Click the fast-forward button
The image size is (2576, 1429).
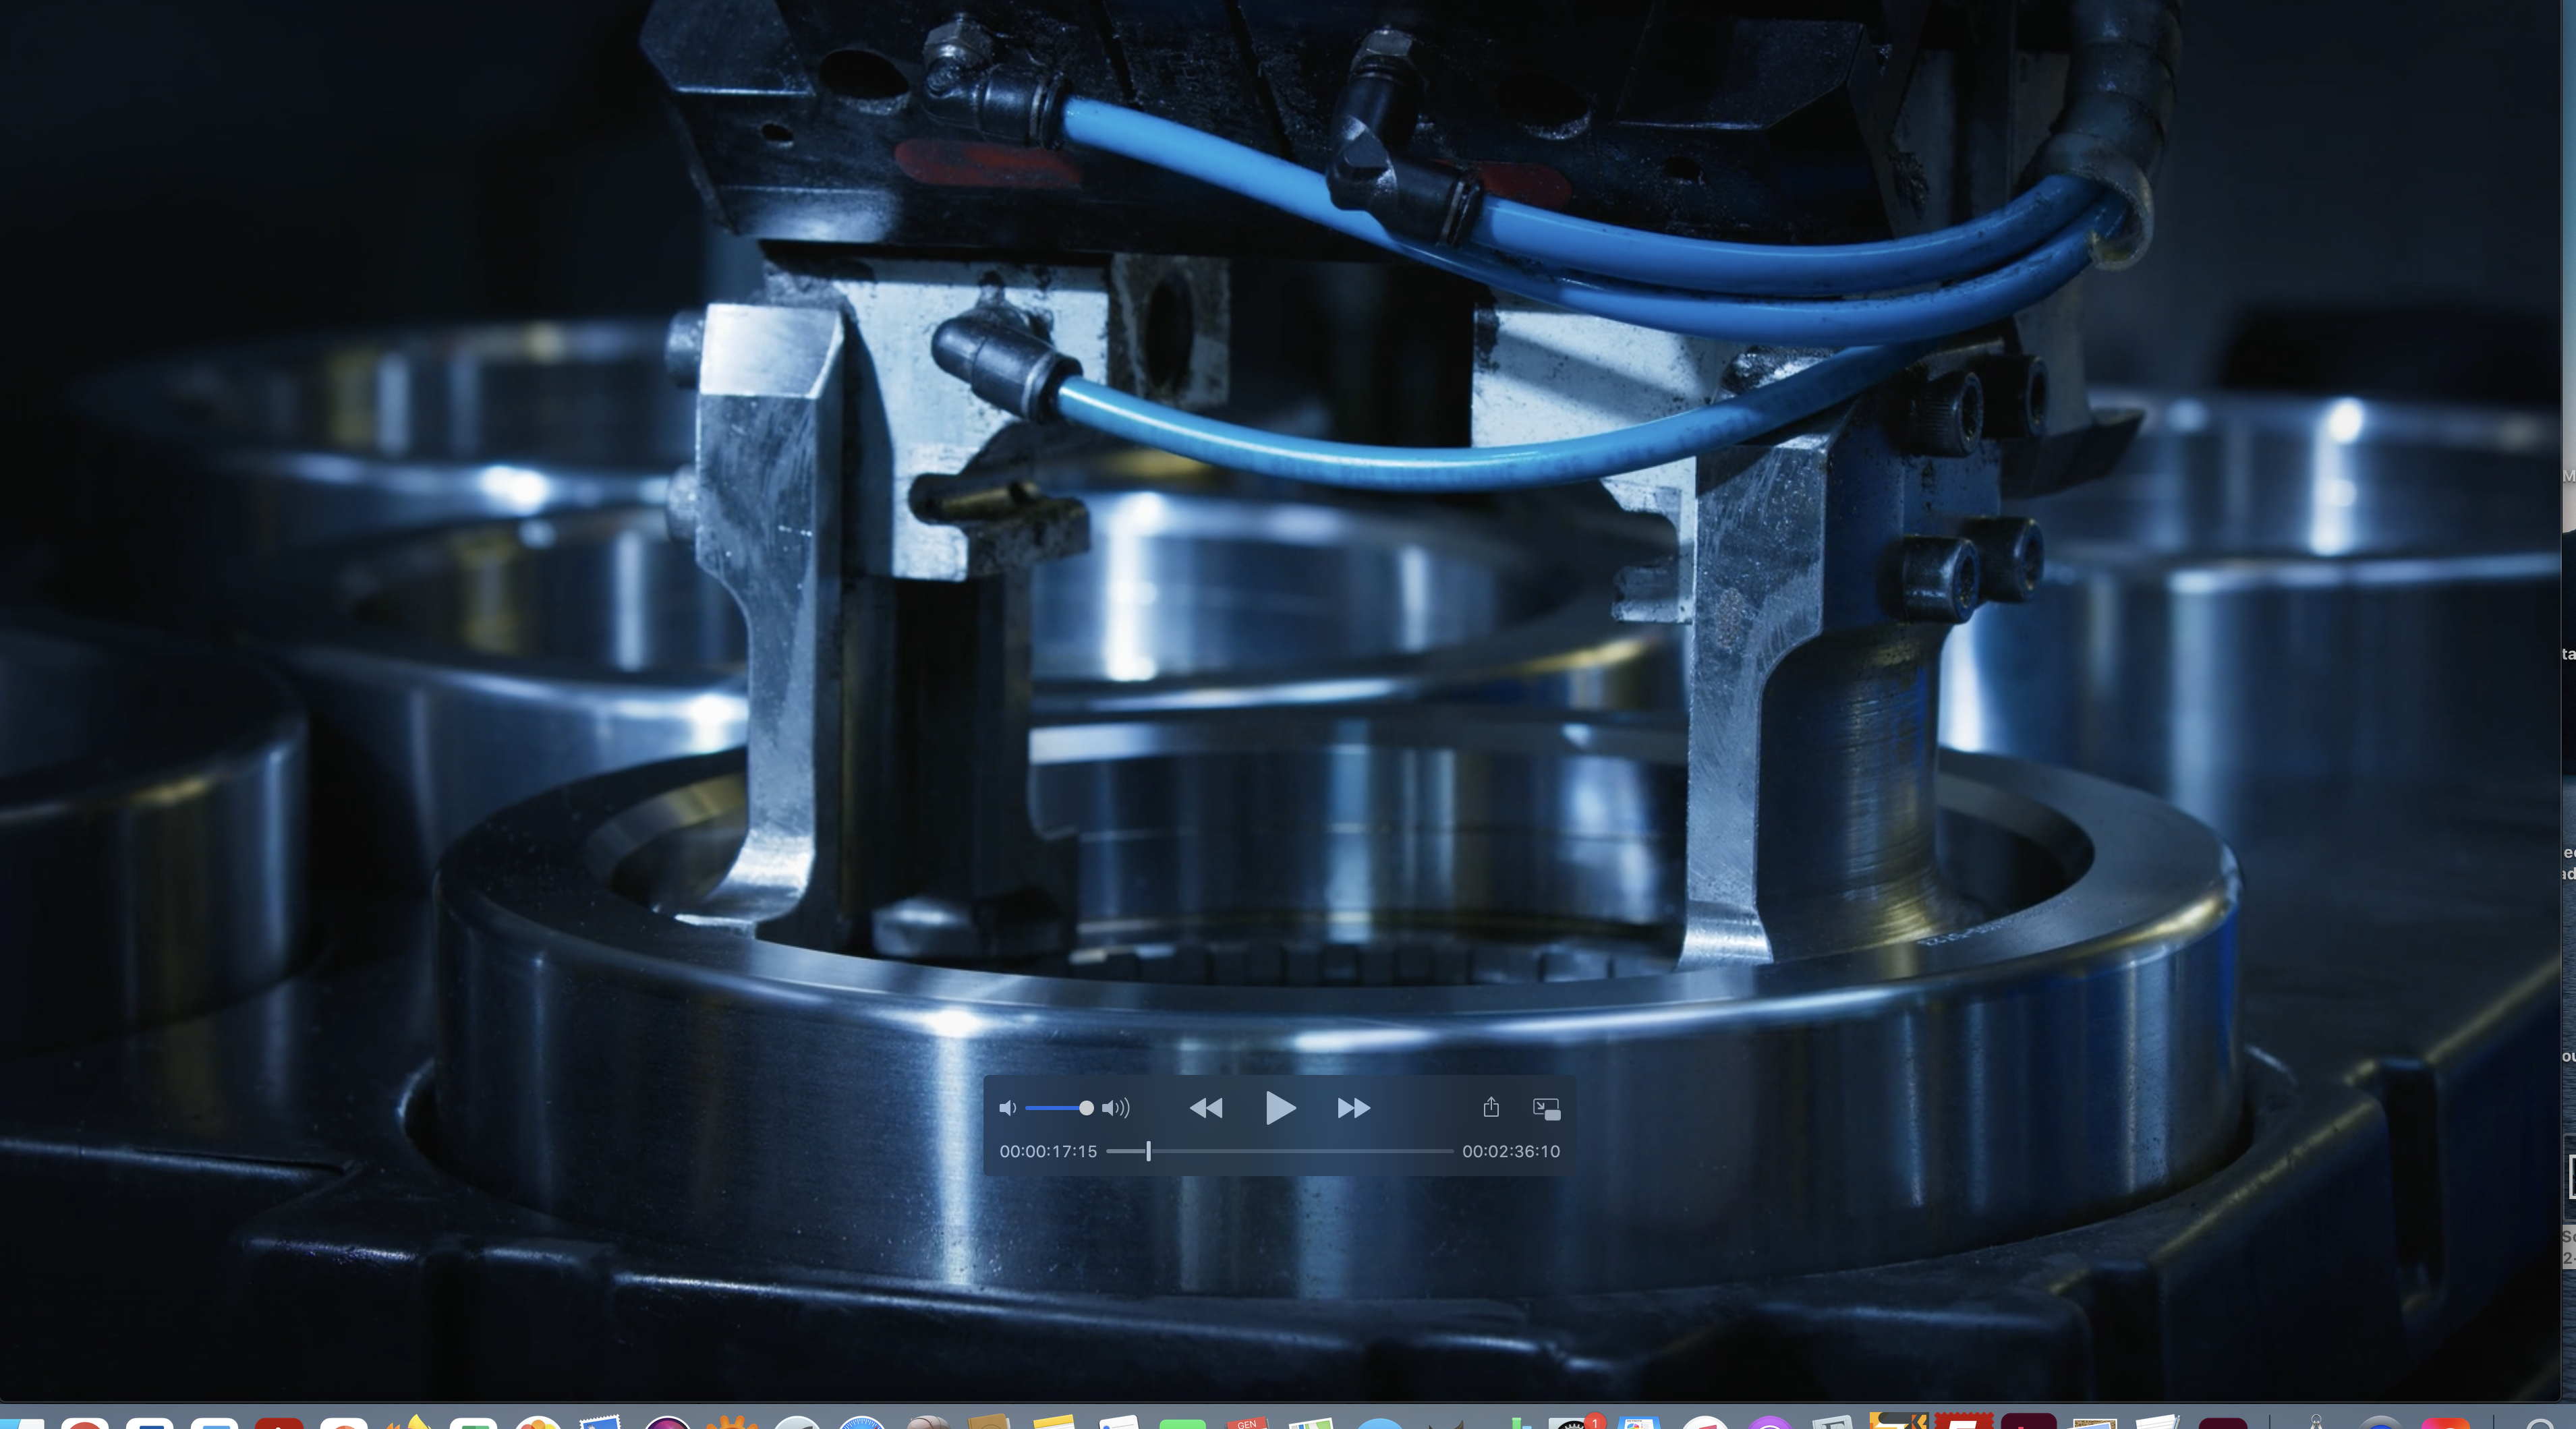click(x=1353, y=1108)
